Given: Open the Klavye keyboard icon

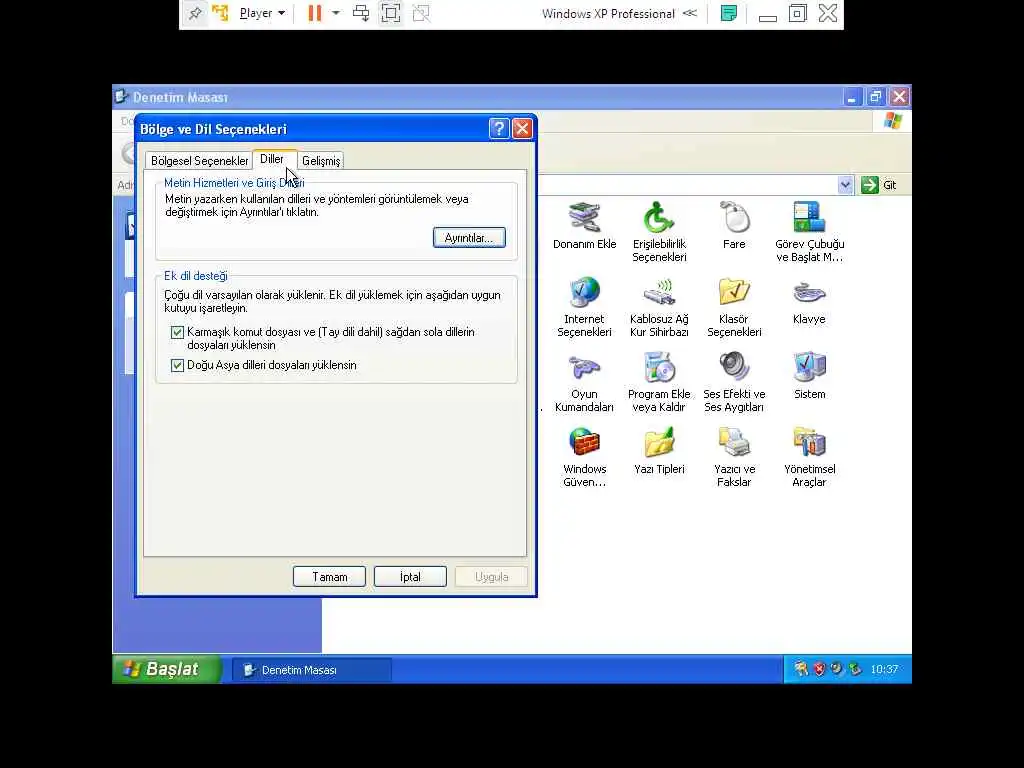Looking at the screenshot, I should [x=809, y=301].
